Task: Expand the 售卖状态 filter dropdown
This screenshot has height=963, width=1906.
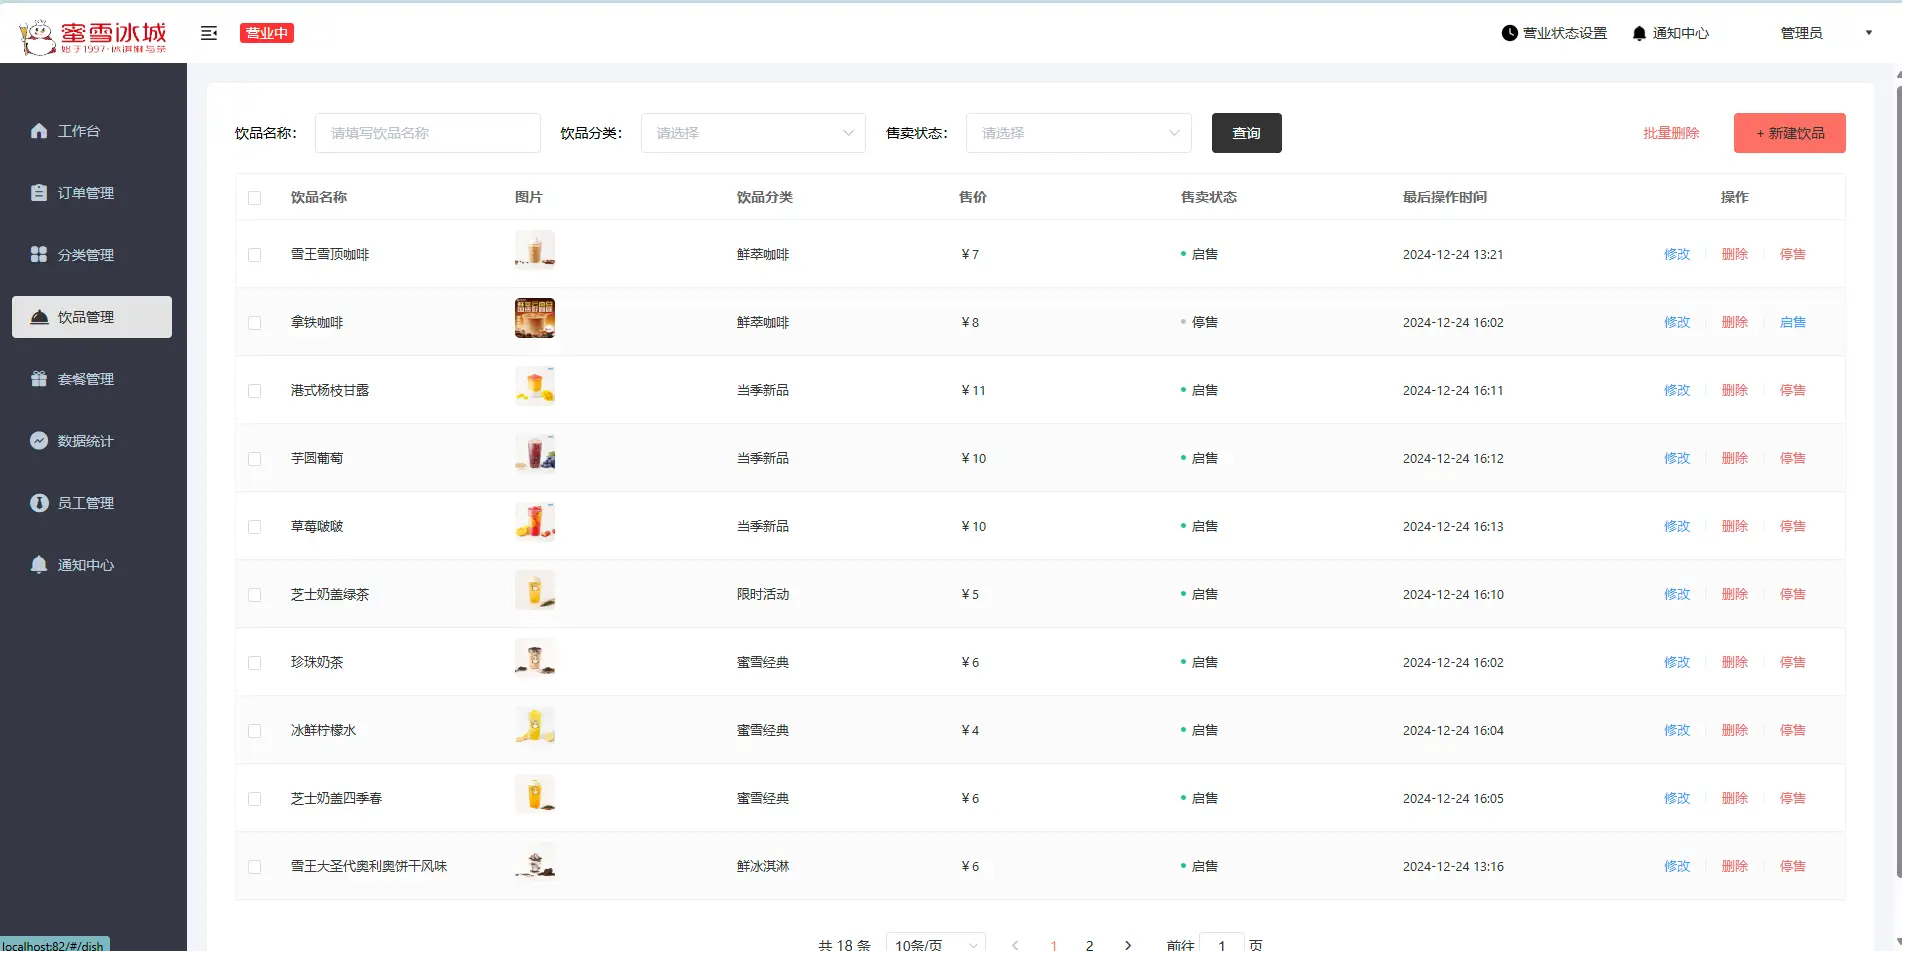Action: [1078, 133]
